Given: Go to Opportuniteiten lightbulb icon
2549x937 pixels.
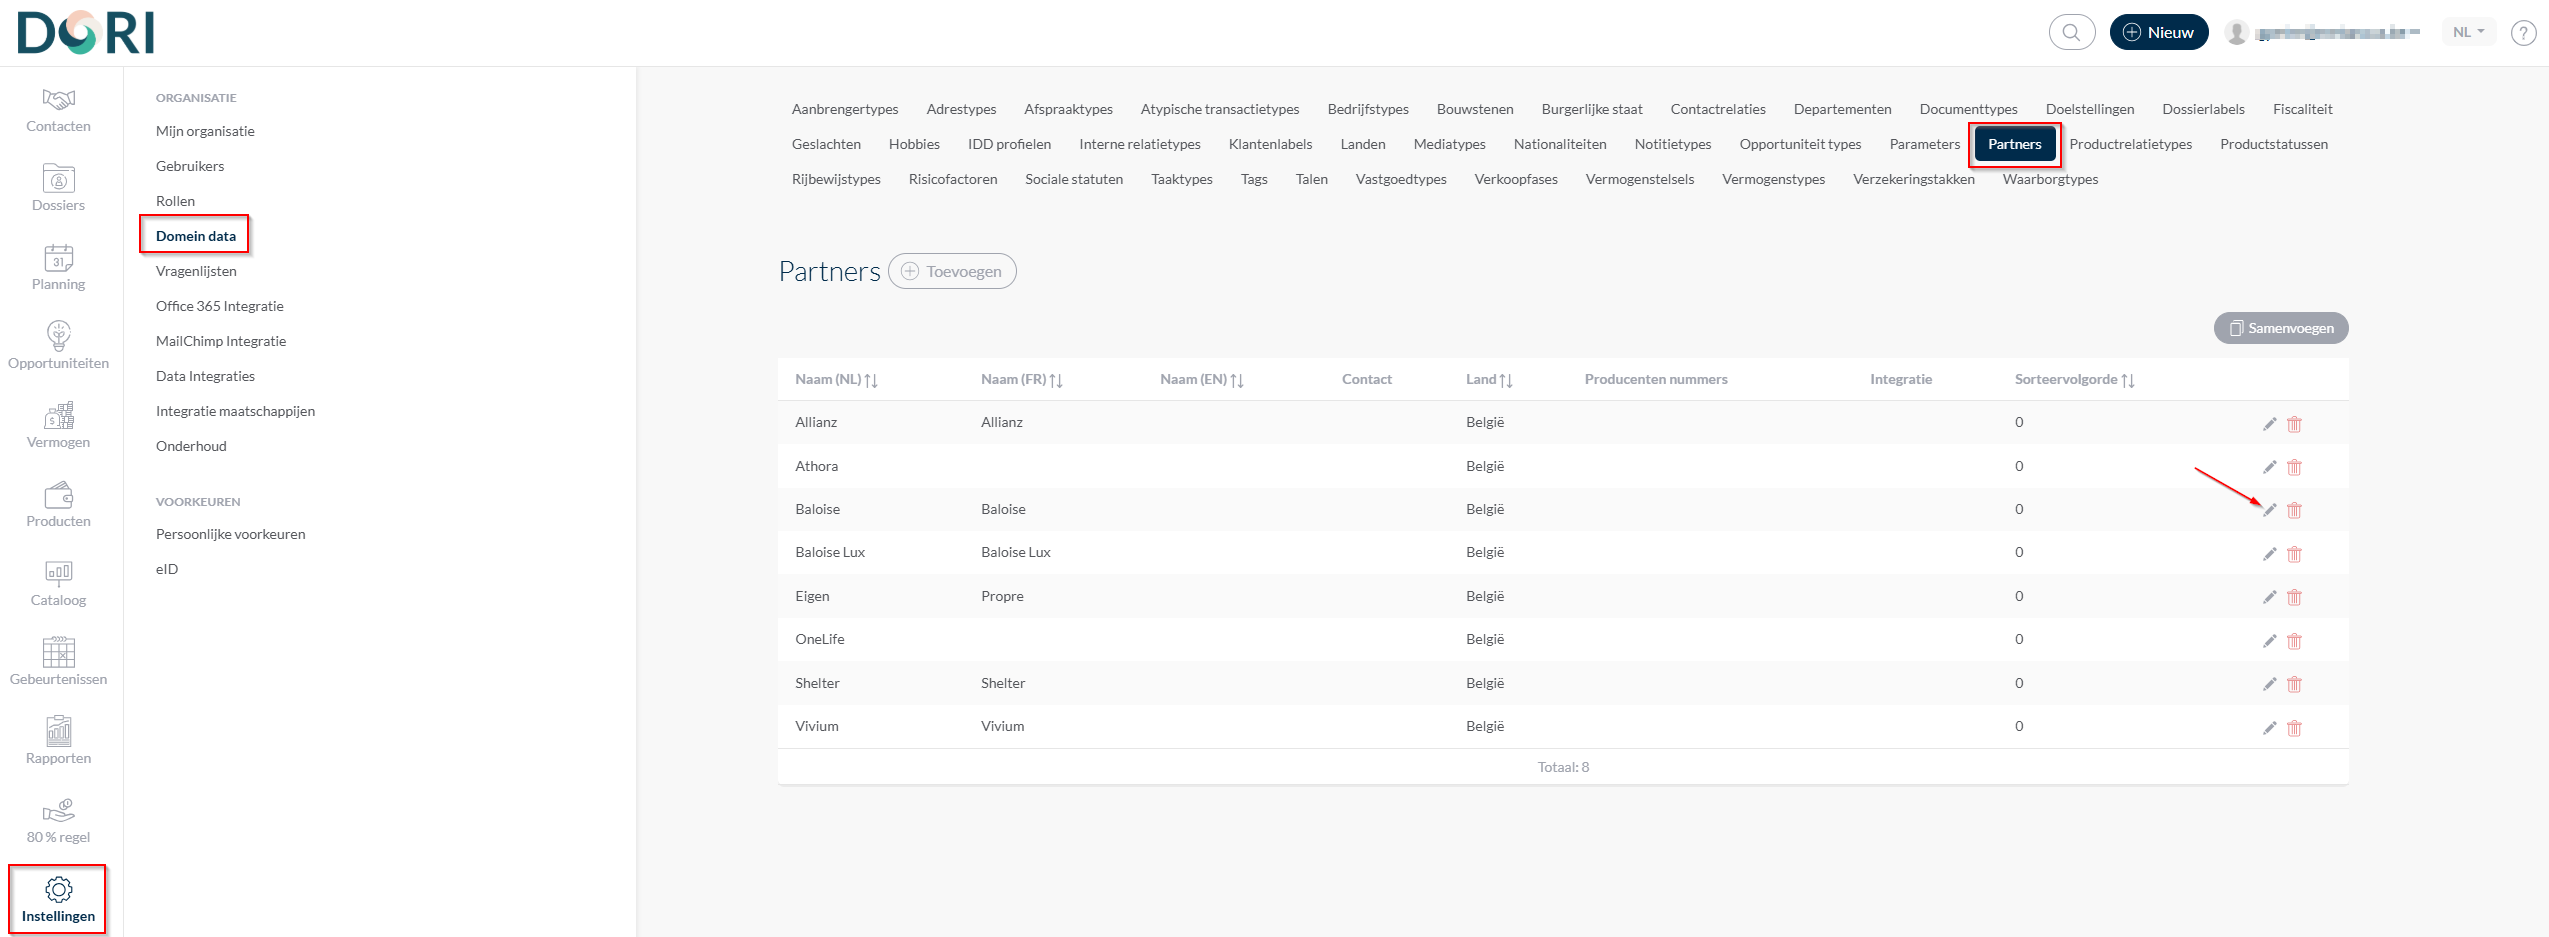Looking at the screenshot, I should pyautogui.click(x=58, y=336).
